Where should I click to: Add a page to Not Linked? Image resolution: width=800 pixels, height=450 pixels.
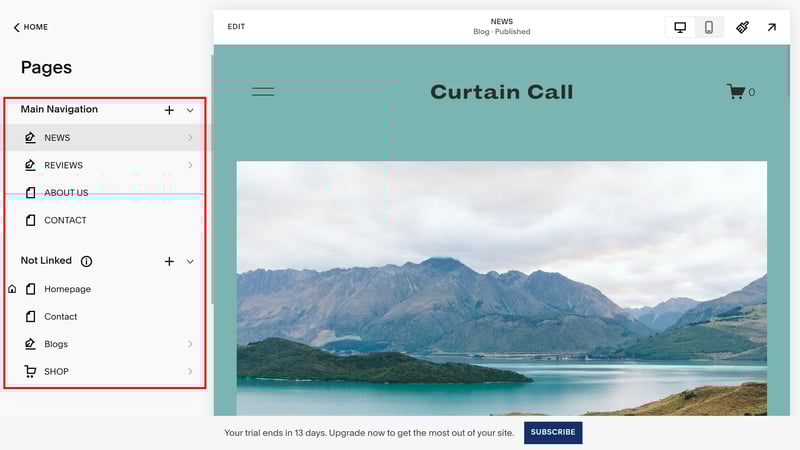click(169, 261)
